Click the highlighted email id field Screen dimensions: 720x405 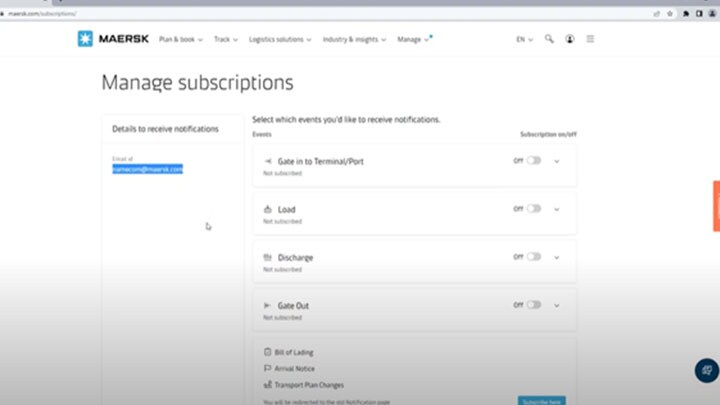[147, 169]
